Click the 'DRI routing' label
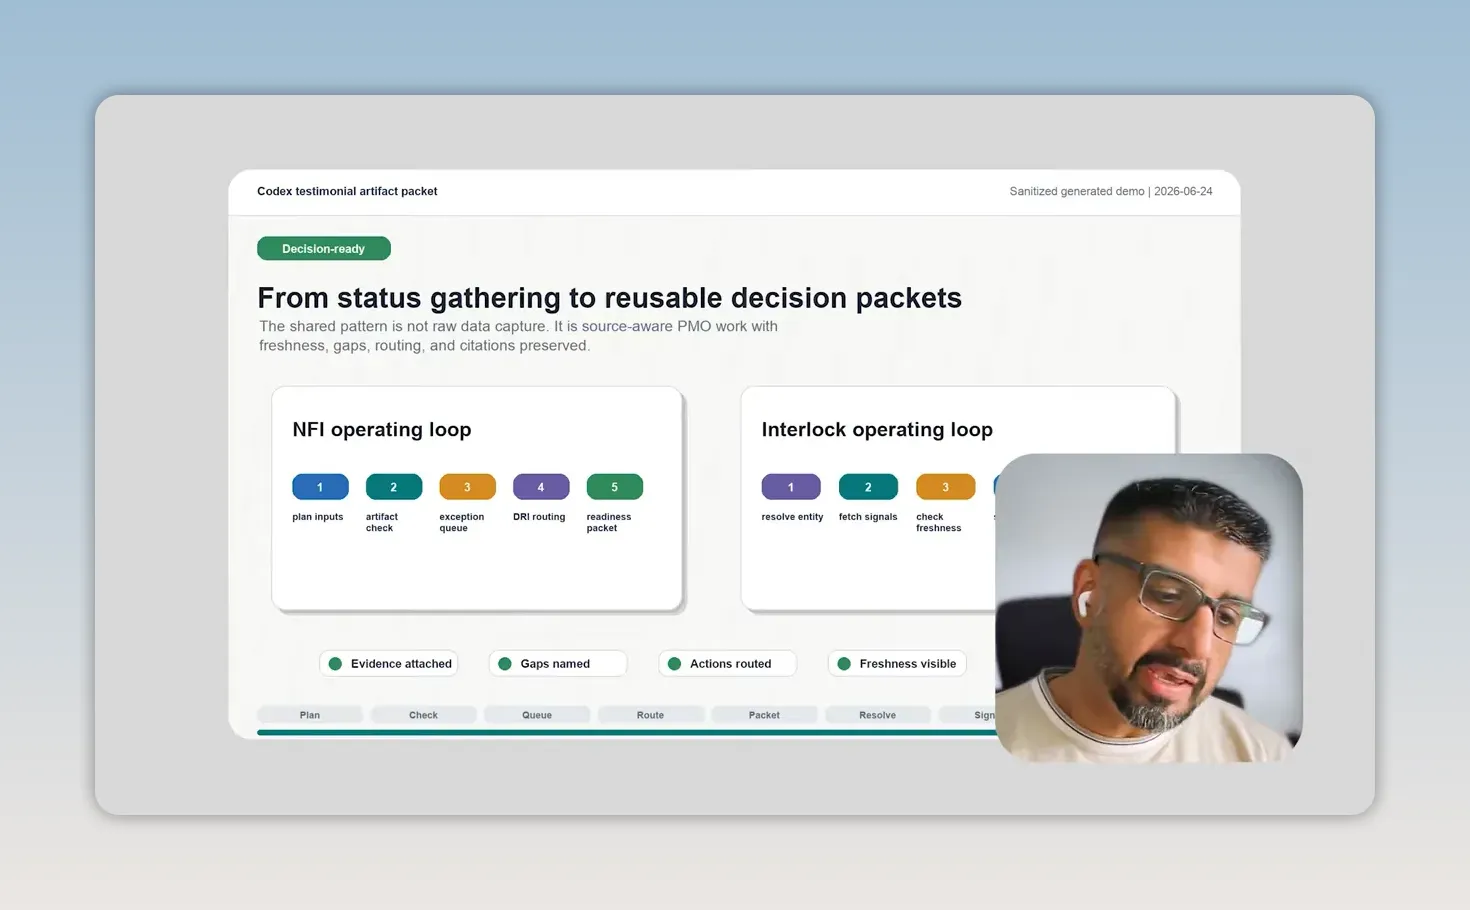The height and width of the screenshot is (910, 1470). click(539, 517)
